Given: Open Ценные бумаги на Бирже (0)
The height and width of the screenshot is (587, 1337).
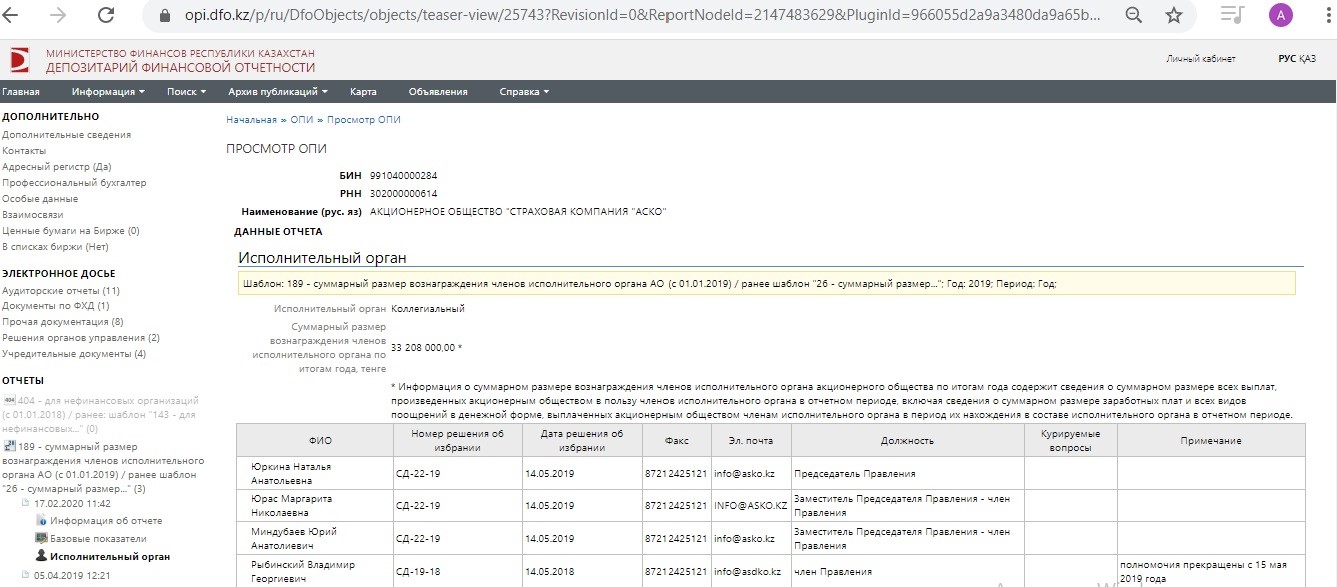Looking at the screenshot, I should [x=70, y=230].
